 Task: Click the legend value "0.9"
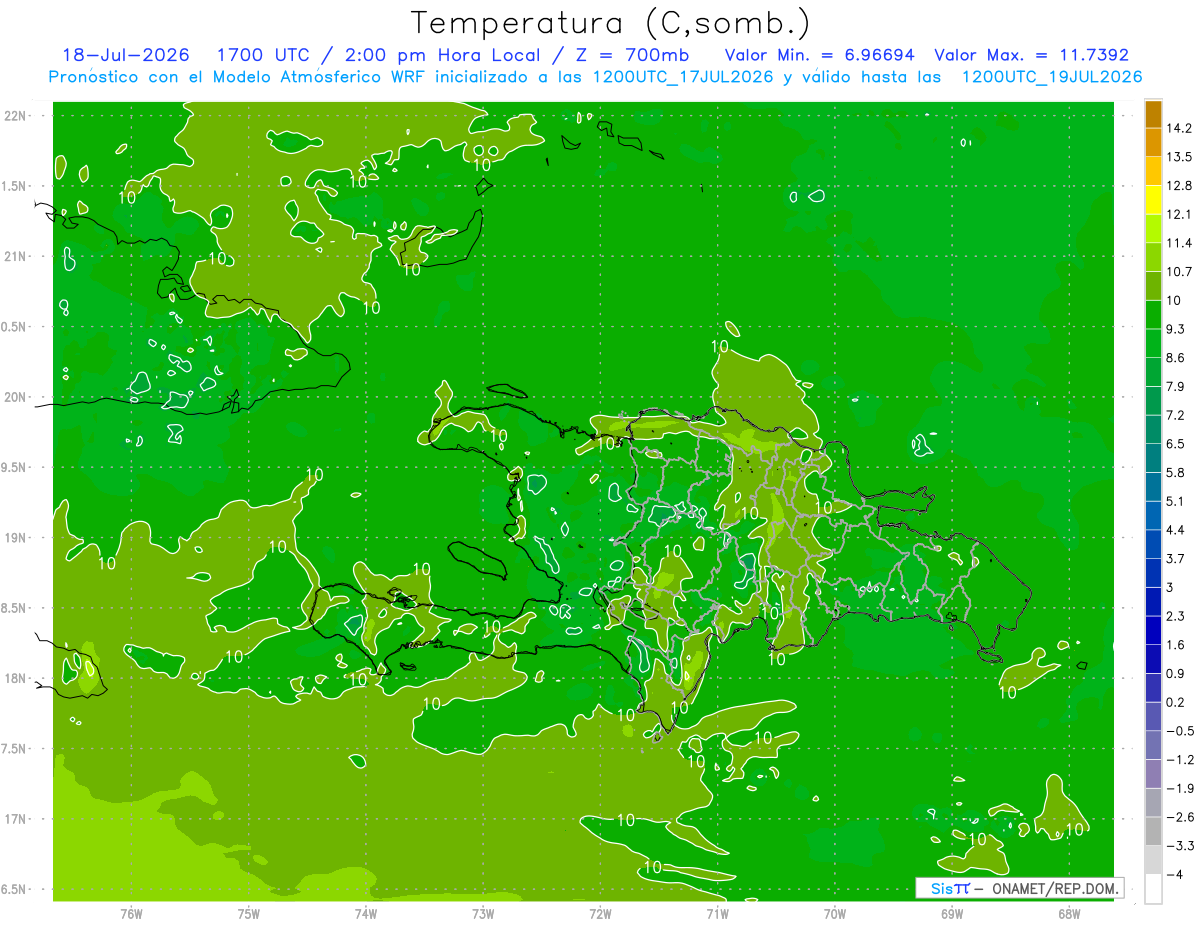point(1176,673)
